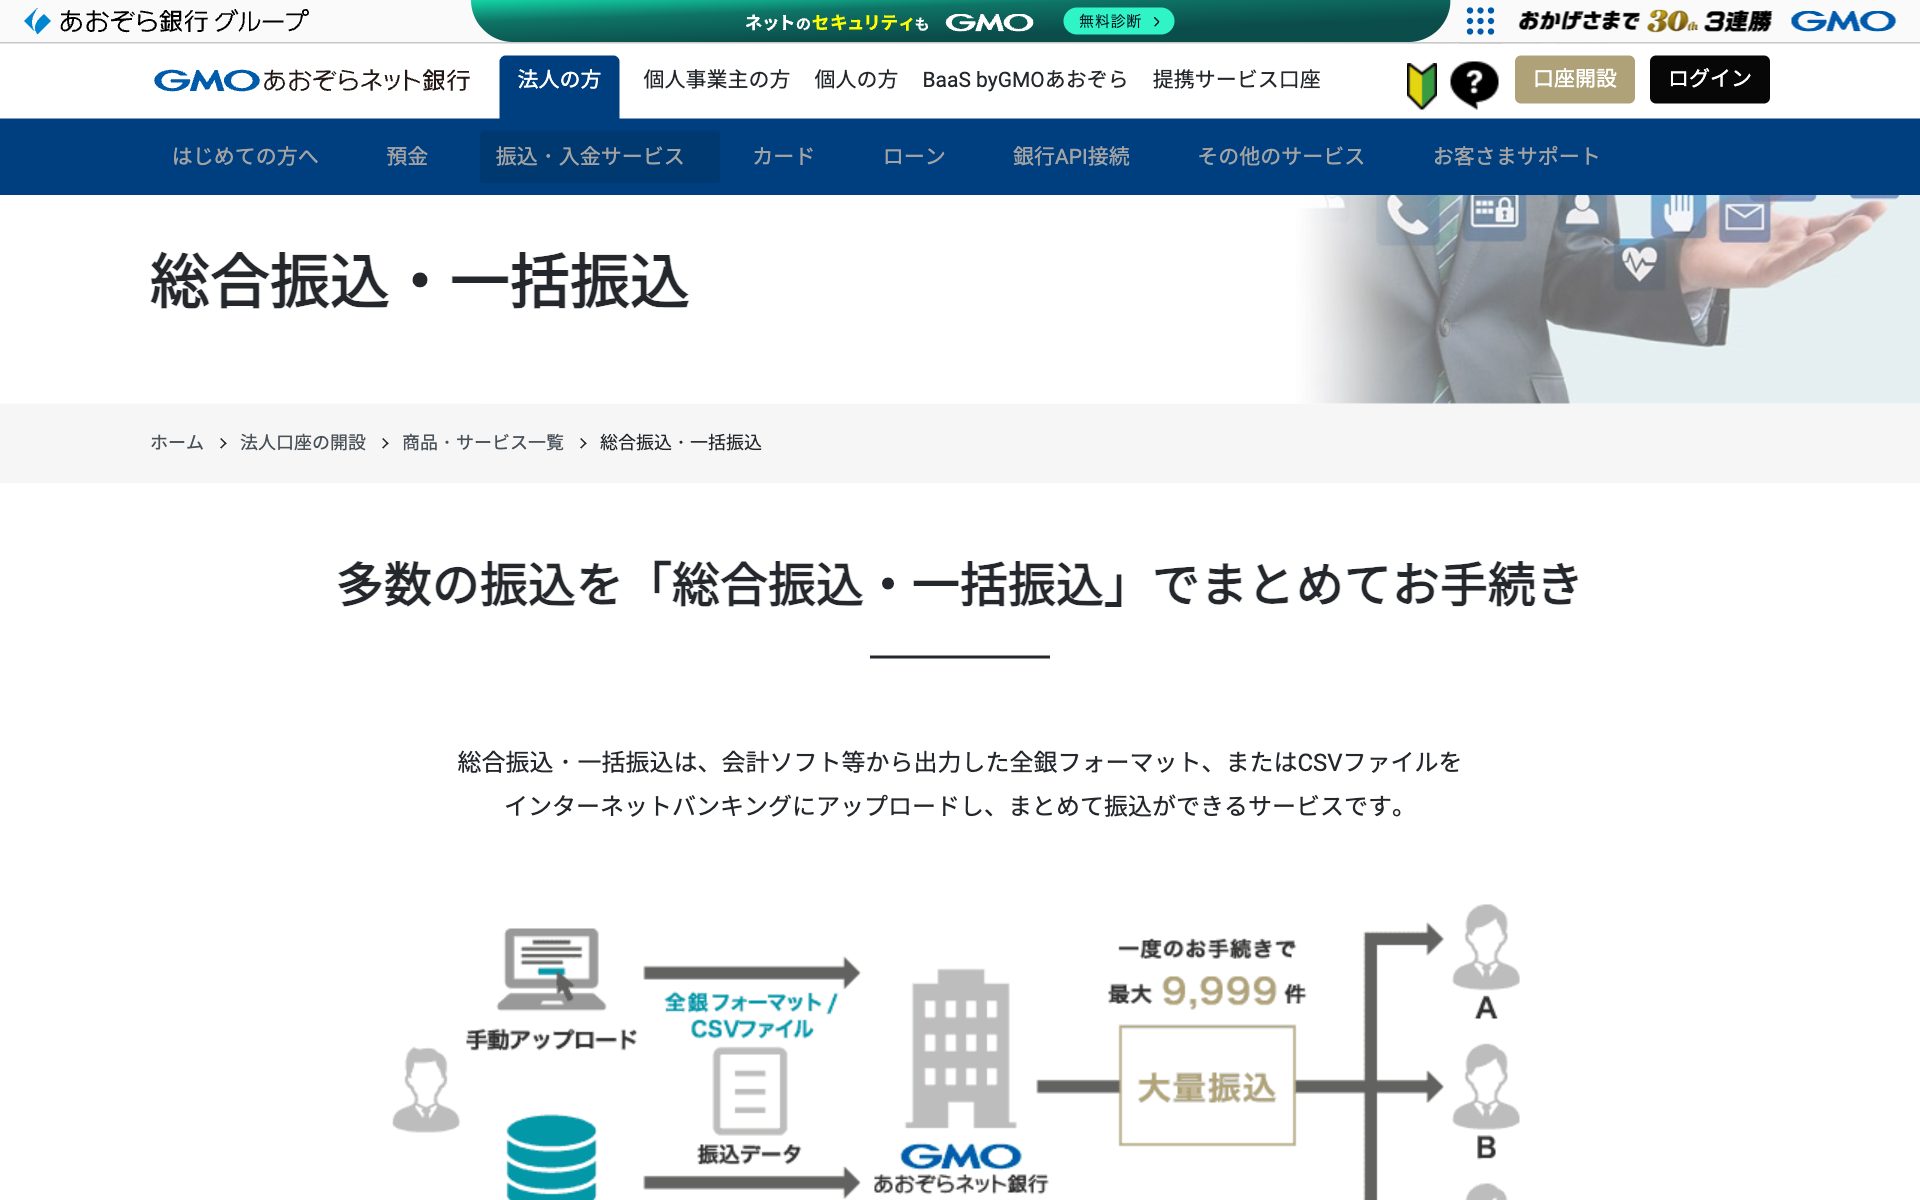Click the Aozora Bank Group logo
1920x1200 pixels.
pyautogui.click(x=167, y=21)
